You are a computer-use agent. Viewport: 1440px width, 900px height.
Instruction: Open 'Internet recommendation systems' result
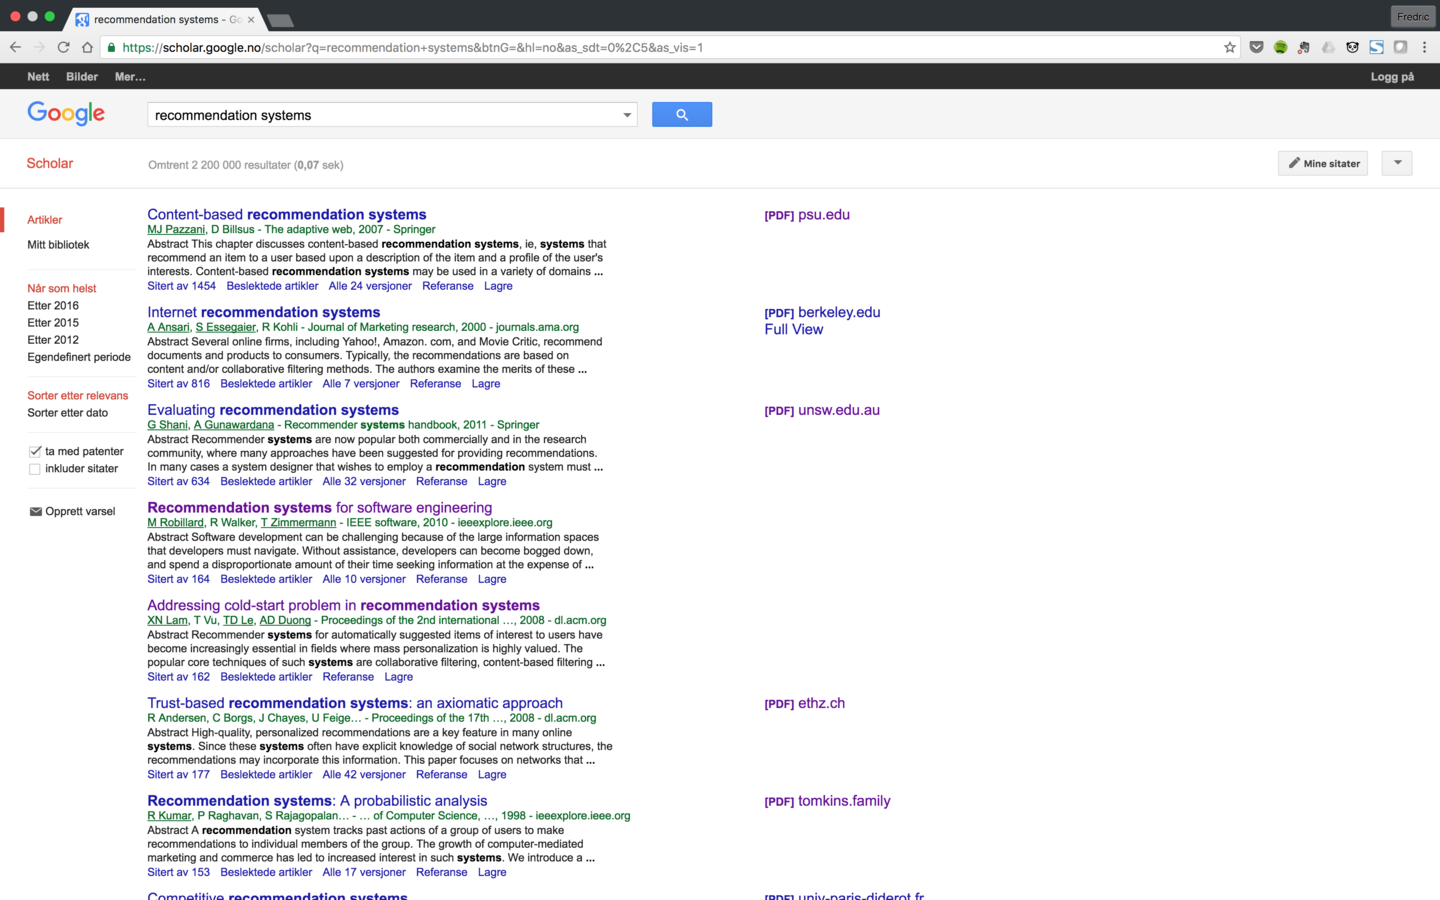click(264, 312)
